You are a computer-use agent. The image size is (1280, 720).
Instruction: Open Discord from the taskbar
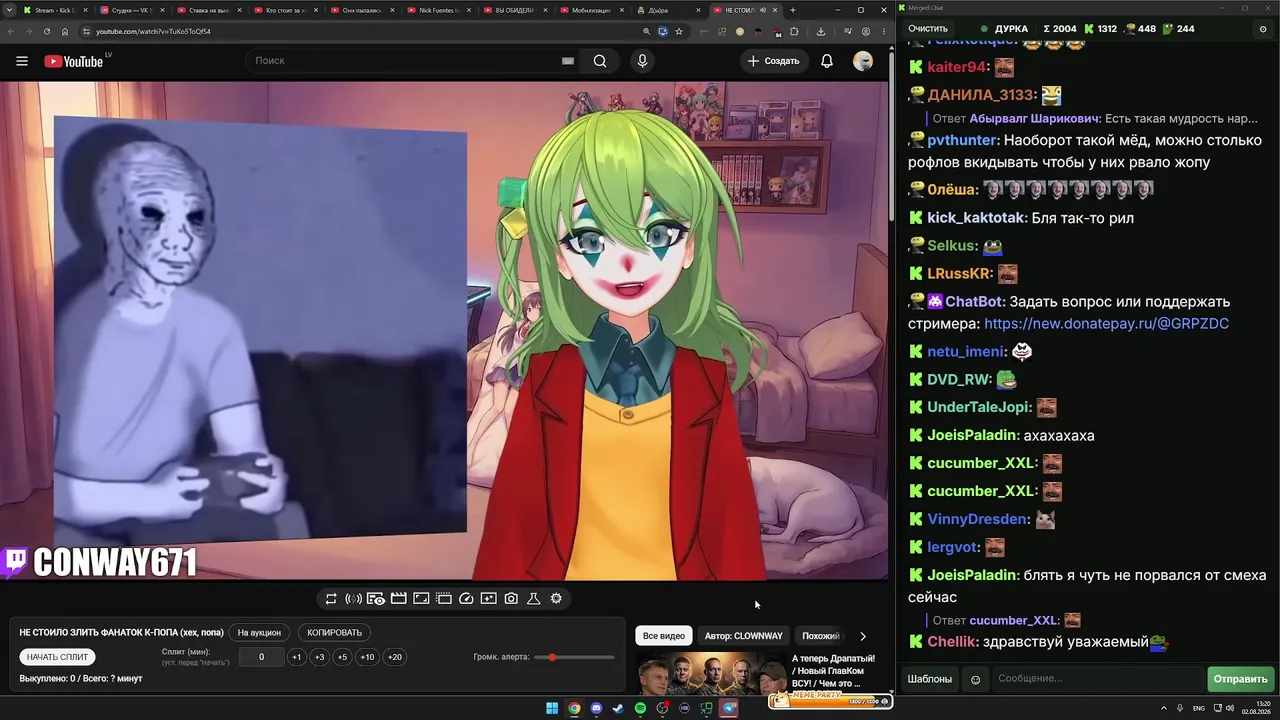596,709
